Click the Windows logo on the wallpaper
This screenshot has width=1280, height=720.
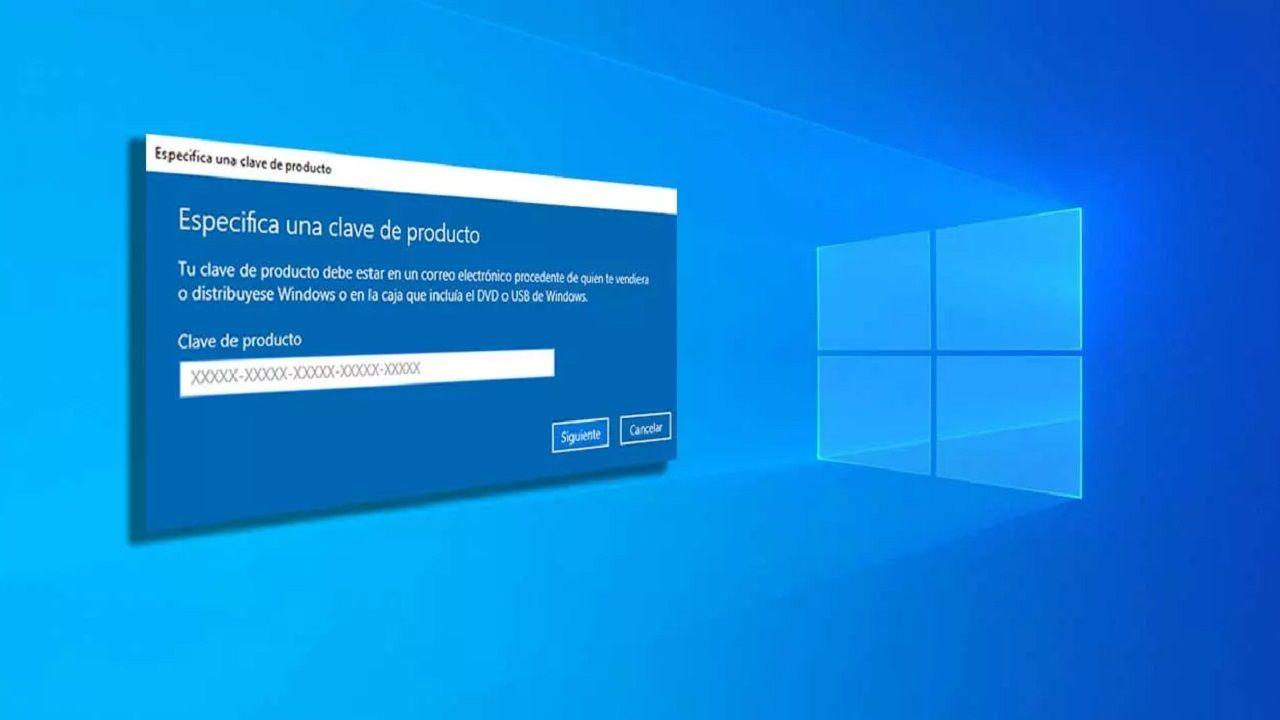click(949, 352)
